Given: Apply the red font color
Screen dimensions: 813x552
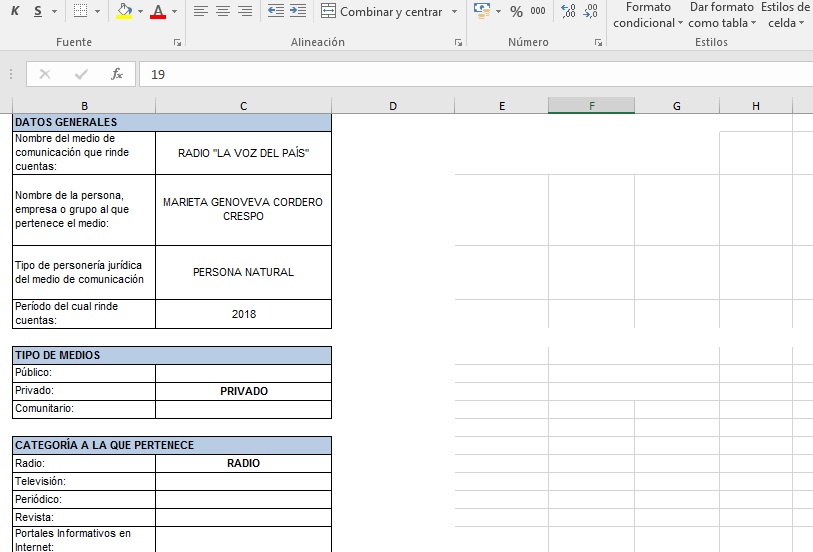Looking at the screenshot, I should point(158,11).
